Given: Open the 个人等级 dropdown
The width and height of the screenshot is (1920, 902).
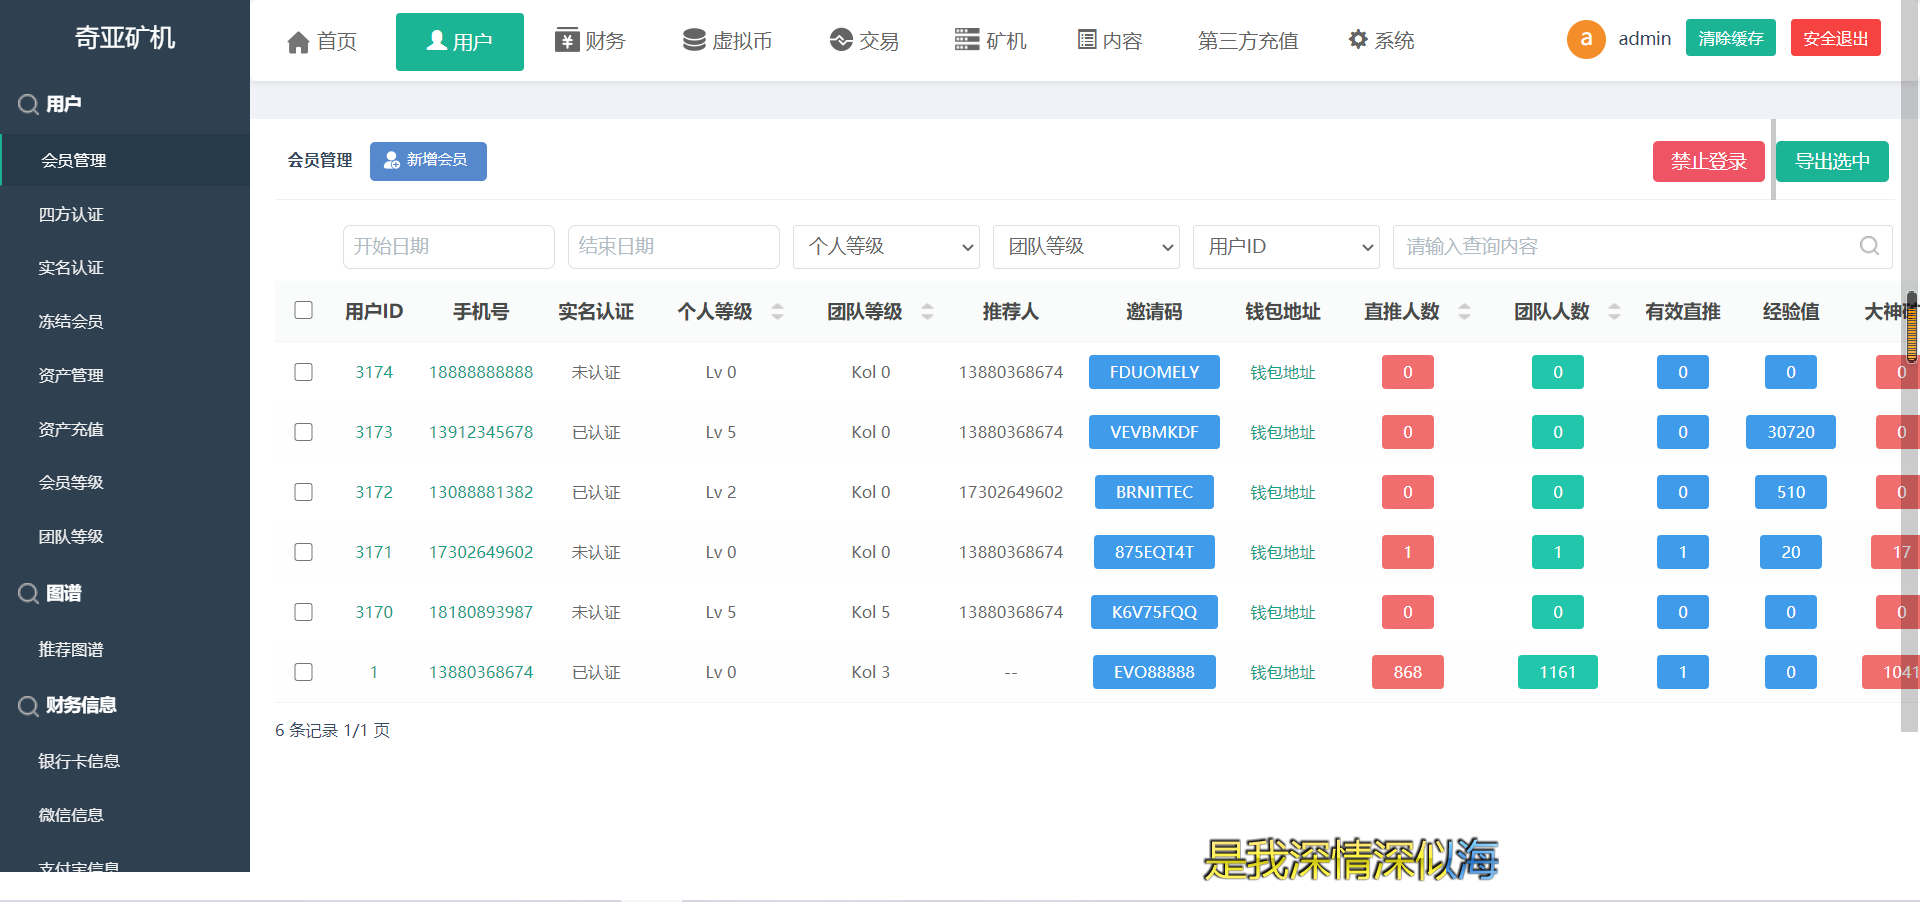Looking at the screenshot, I should (x=886, y=246).
